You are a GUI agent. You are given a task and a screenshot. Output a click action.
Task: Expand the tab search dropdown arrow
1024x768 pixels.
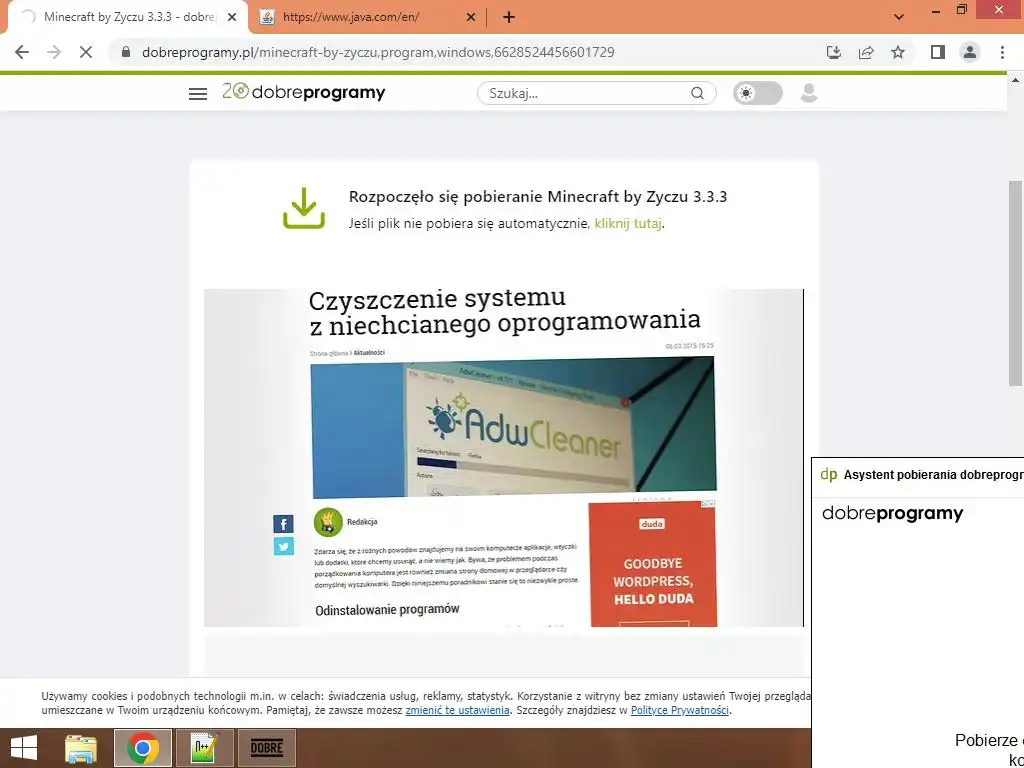click(x=899, y=17)
